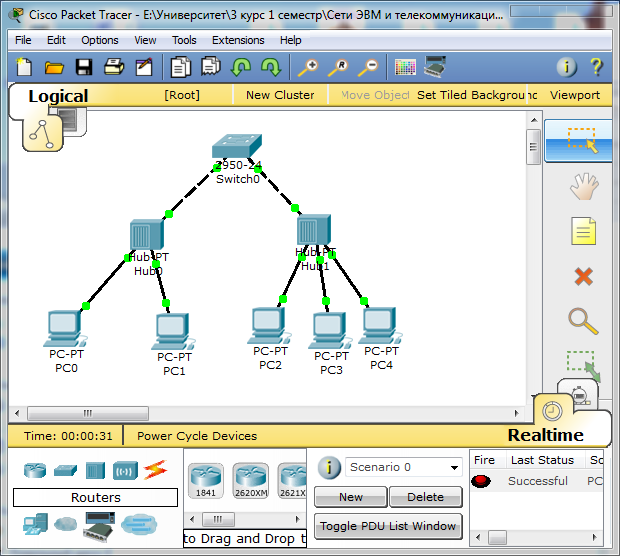This screenshot has height=556, width=620.
Task: Reset zoom with R magnifier
Action: coord(338,67)
